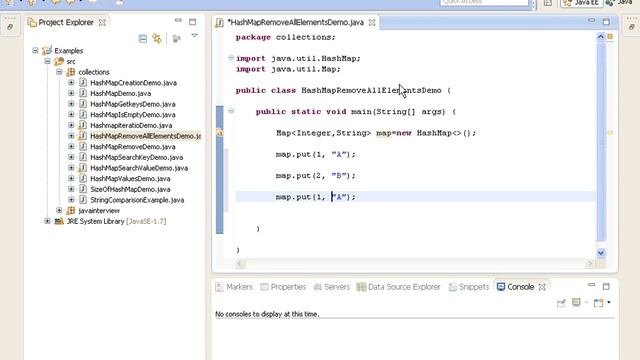Click the warning marker beside the Map declaration
This screenshot has height=360, width=640.
(x=220, y=132)
